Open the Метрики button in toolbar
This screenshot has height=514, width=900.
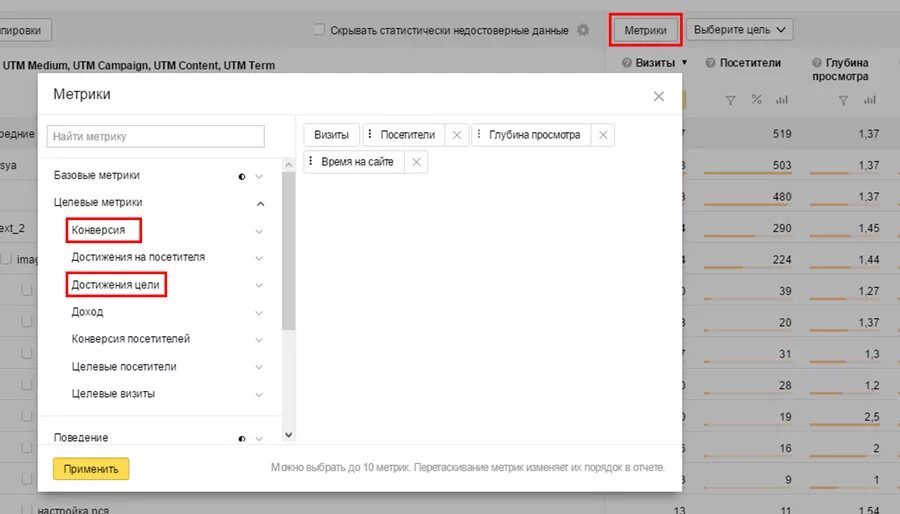(x=645, y=30)
